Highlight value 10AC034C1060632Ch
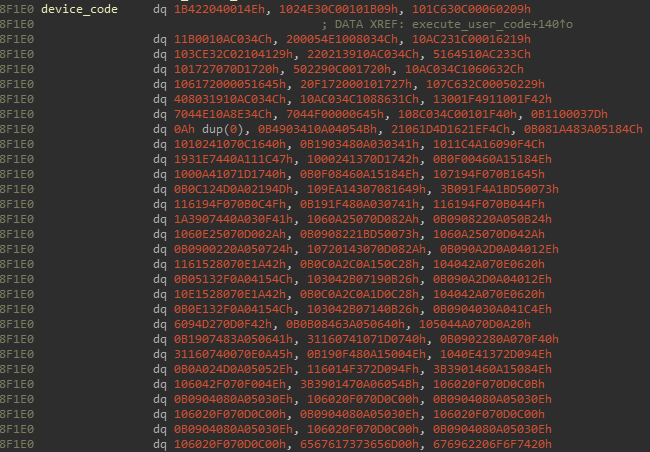 [464, 69]
